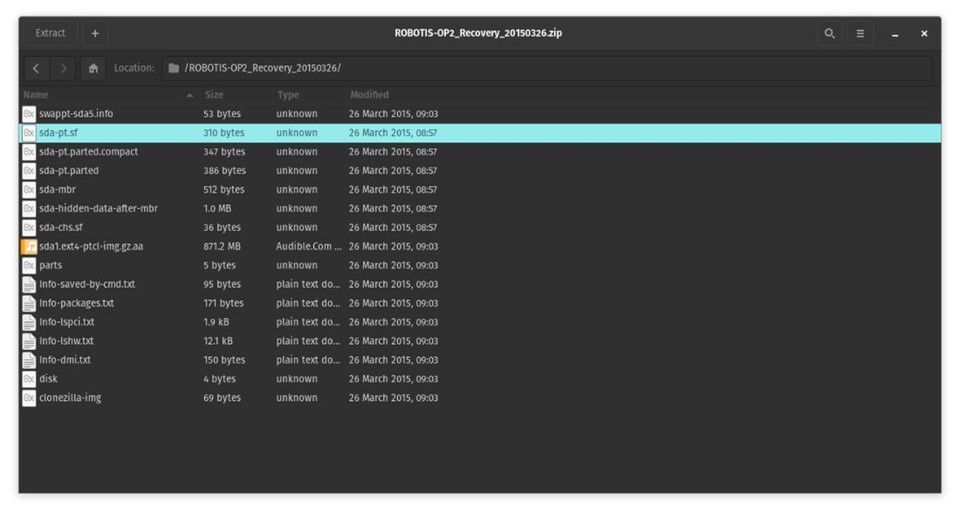This screenshot has width=960, height=514.
Task: Select the sda-mbr file
Action: pos(57,190)
